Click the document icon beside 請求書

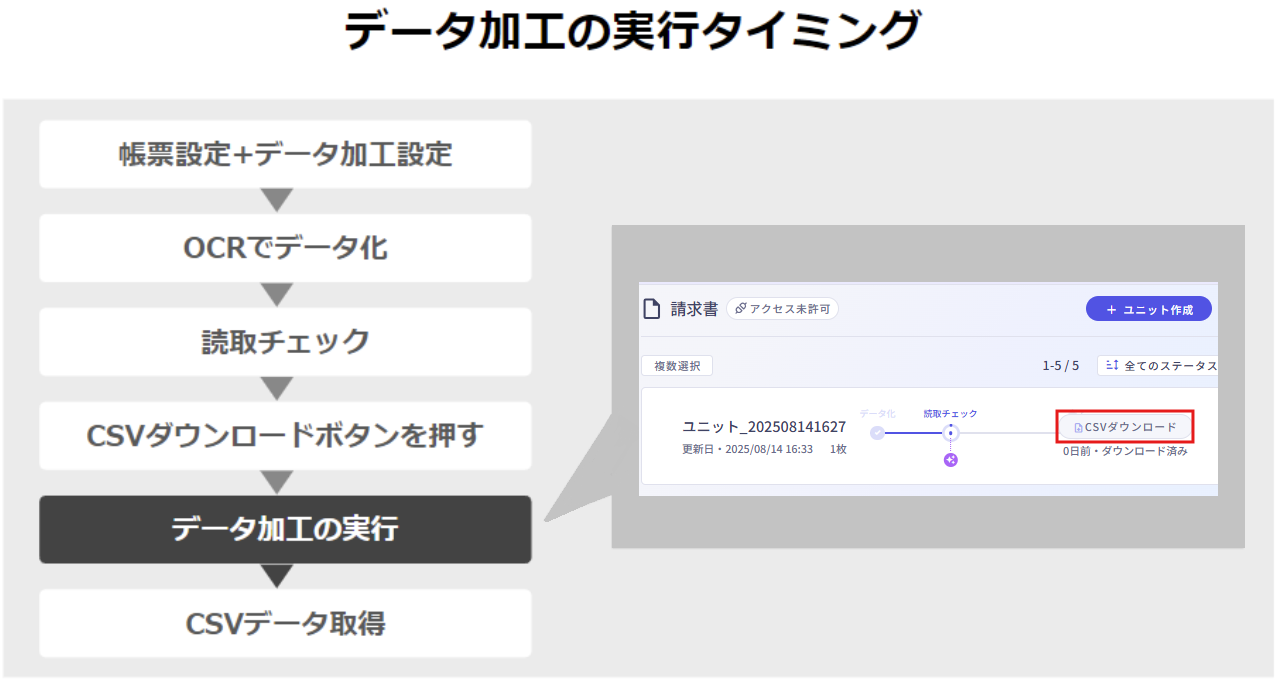pos(652,309)
